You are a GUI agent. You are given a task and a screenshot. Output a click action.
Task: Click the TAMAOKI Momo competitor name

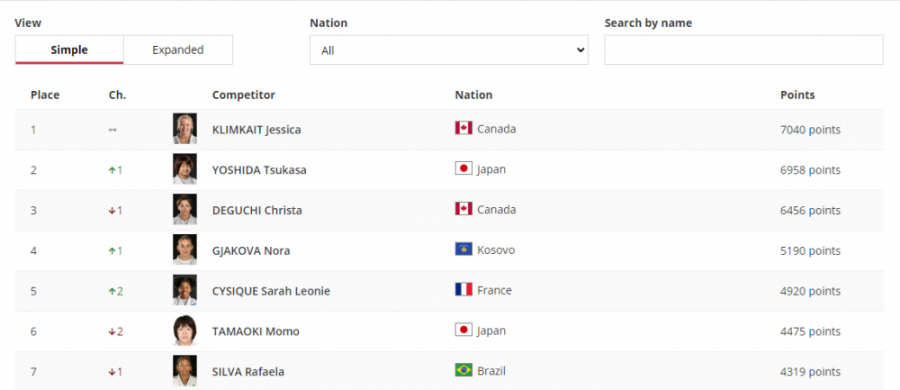[256, 331]
